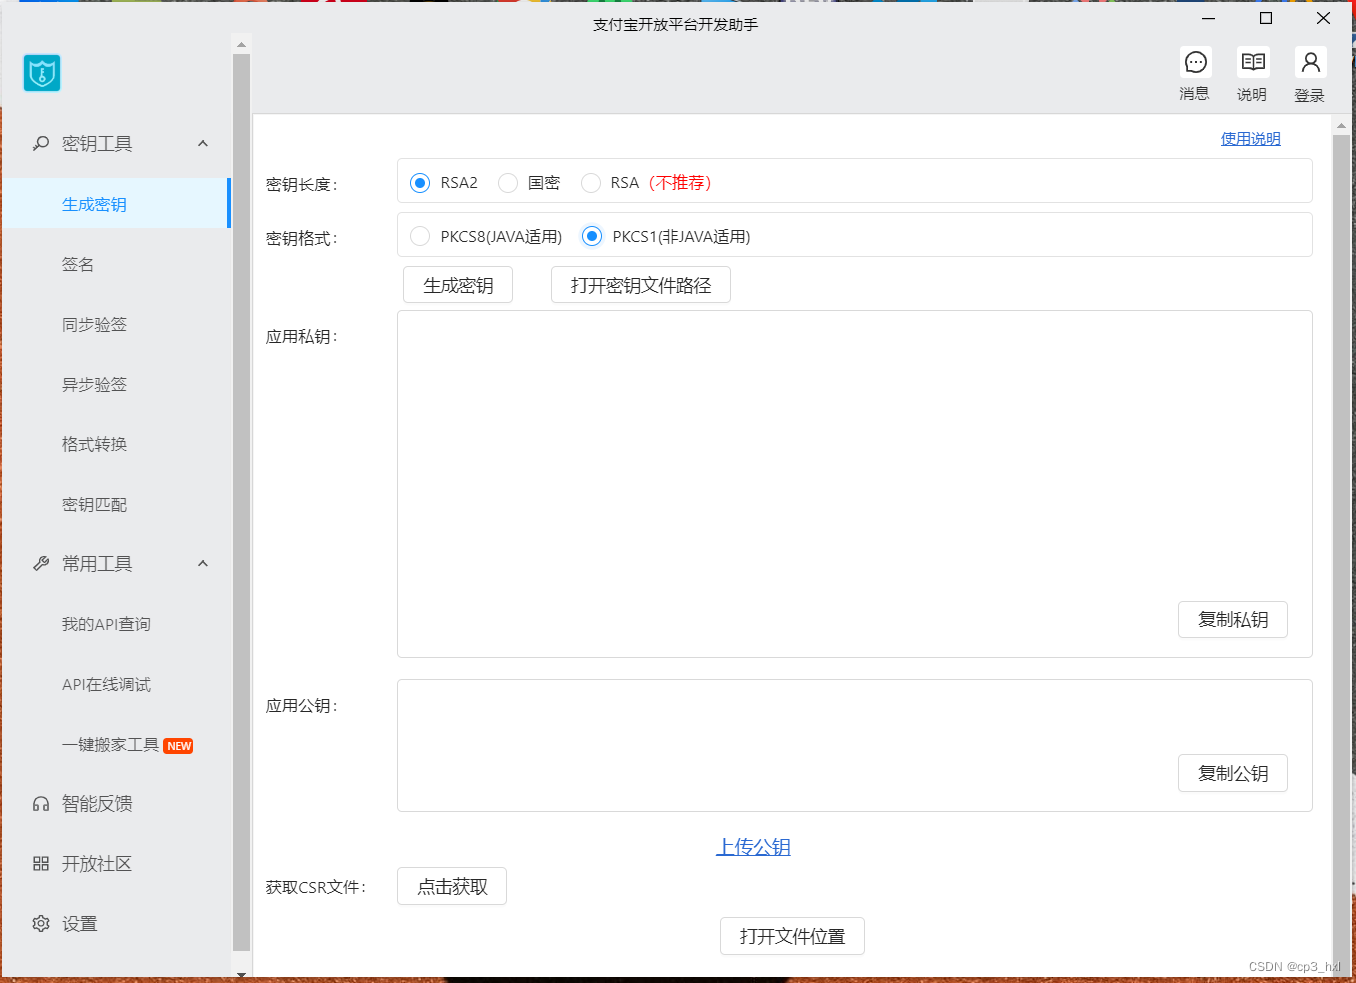Open the 说明 book icon
This screenshot has width=1356, height=983.
click(x=1253, y=63)
